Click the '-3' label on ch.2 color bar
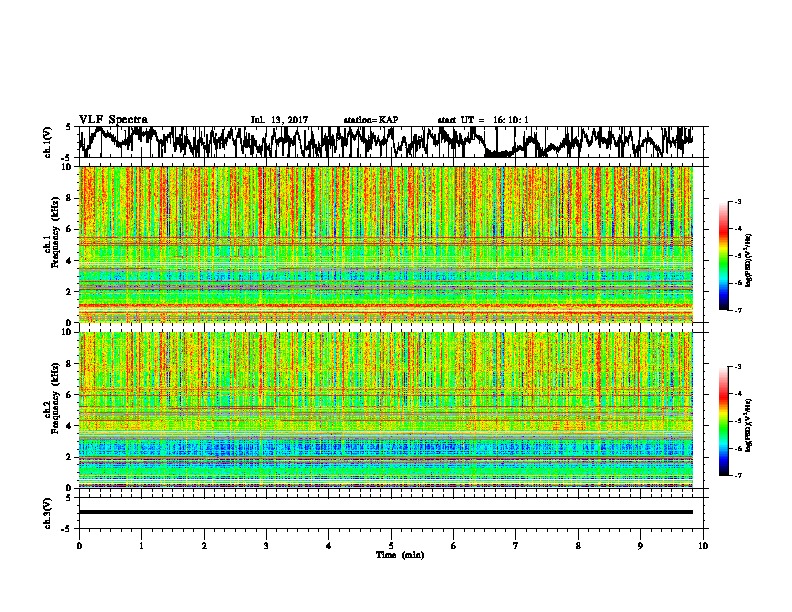The height and width of the screenshot is (612, 792). coord(738,367)
